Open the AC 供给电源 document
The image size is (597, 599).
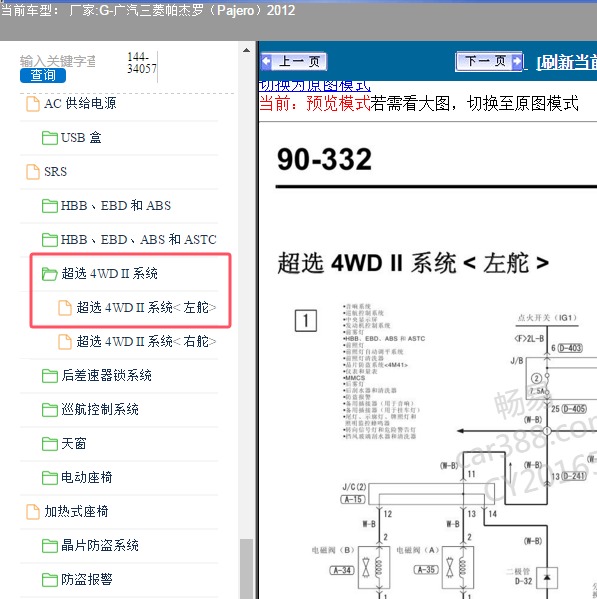click(80, 104)
